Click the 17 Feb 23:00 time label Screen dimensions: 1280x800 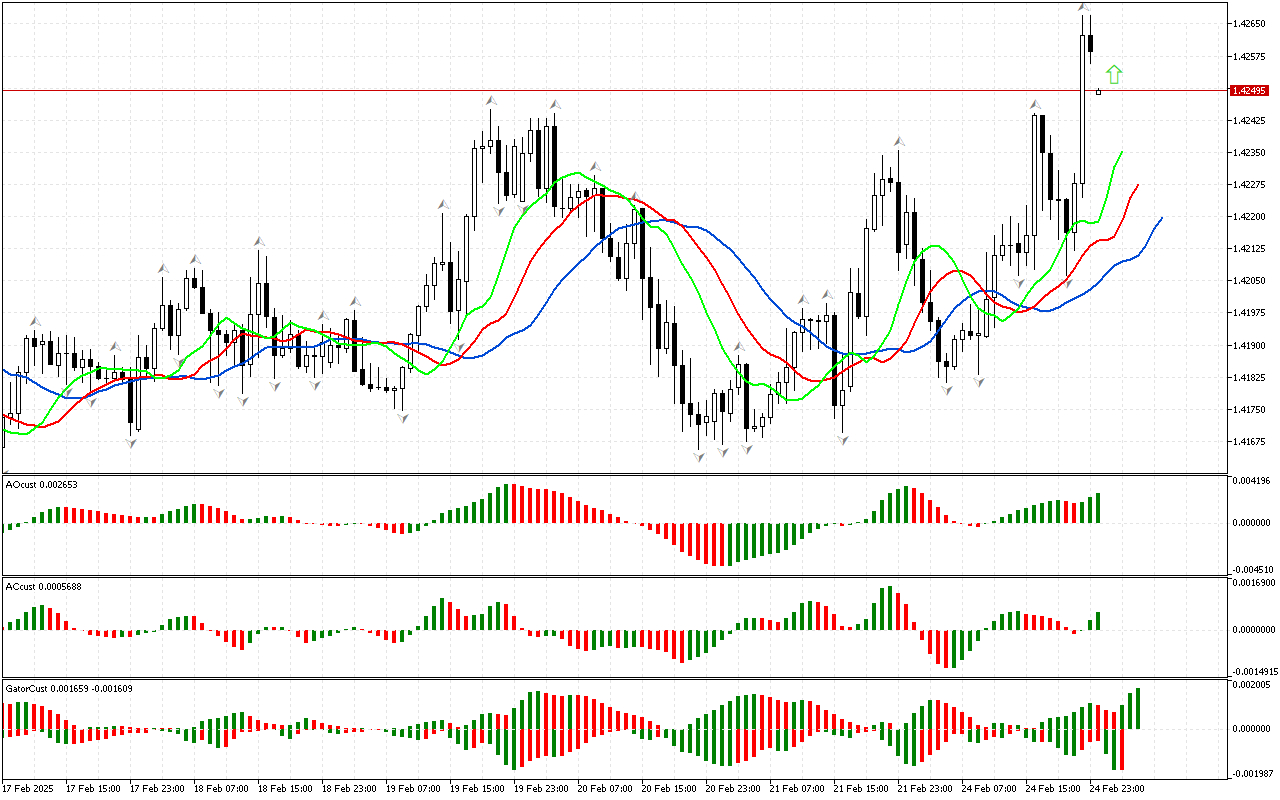pyautogui.click(x=157, y=789)
